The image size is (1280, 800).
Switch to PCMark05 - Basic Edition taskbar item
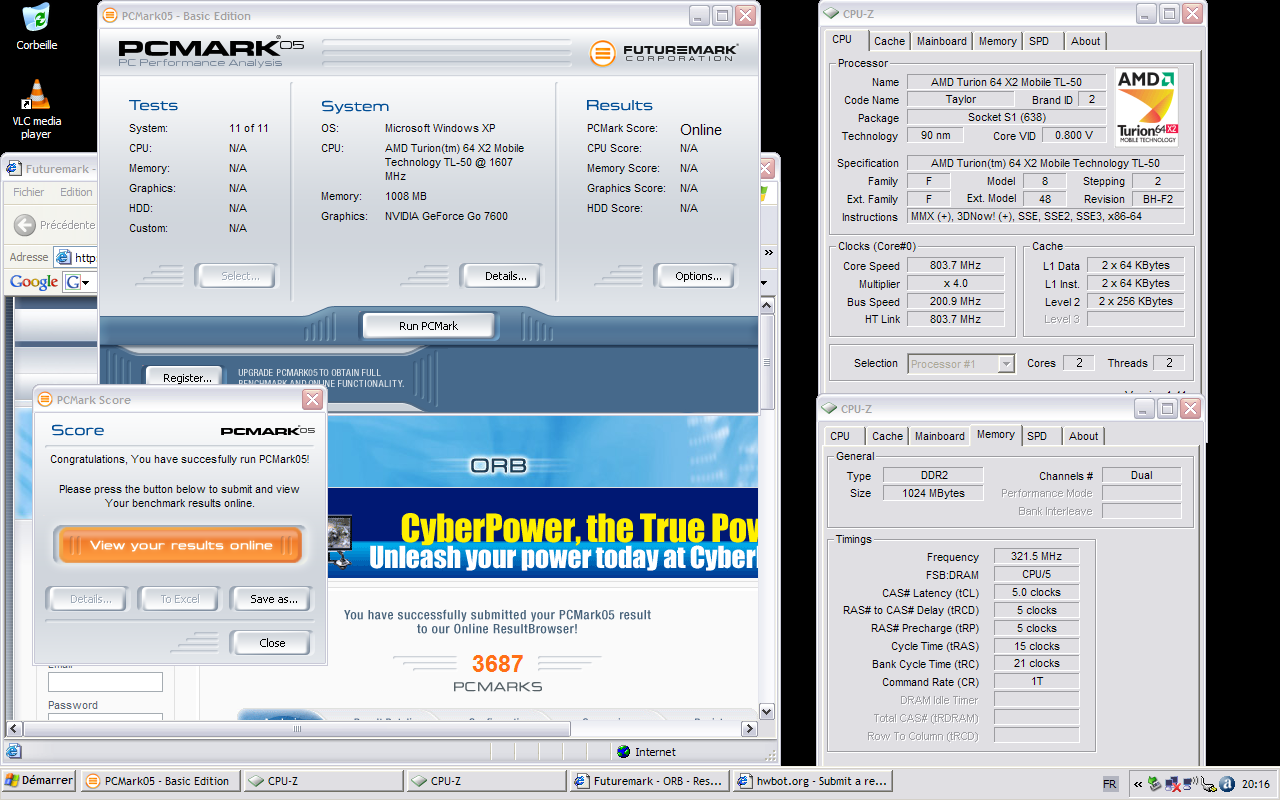pos(160,781)
